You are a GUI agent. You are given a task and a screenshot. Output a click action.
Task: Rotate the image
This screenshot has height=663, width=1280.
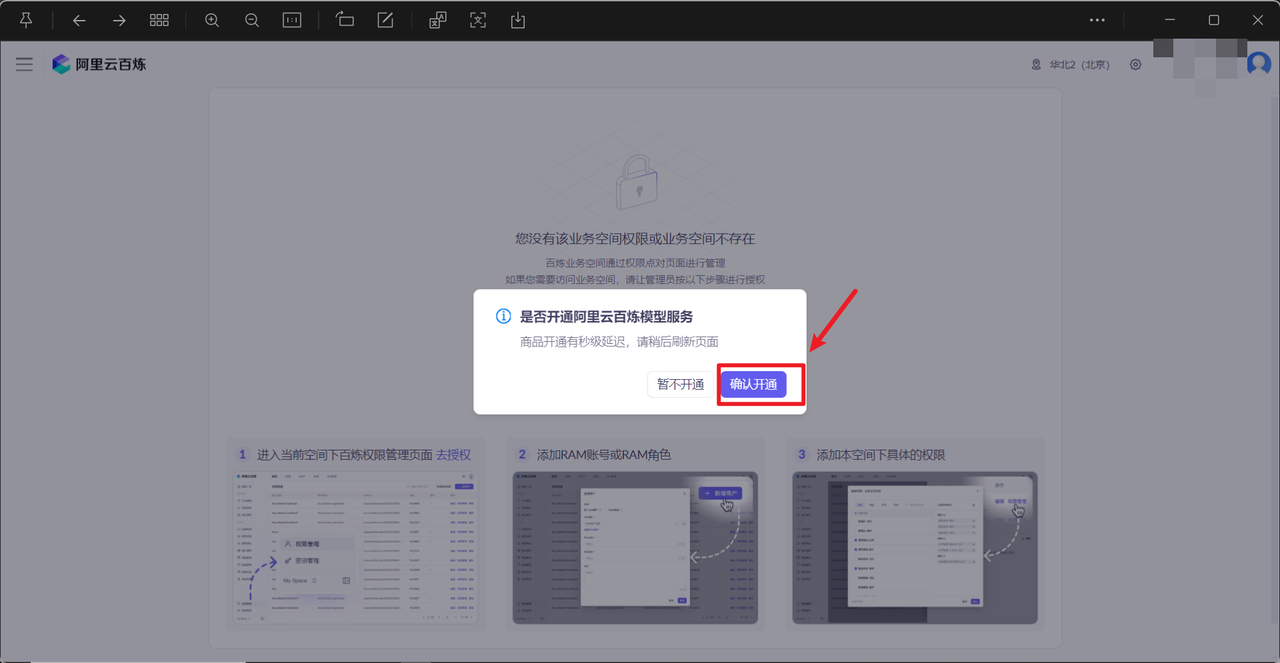[345, 20]
